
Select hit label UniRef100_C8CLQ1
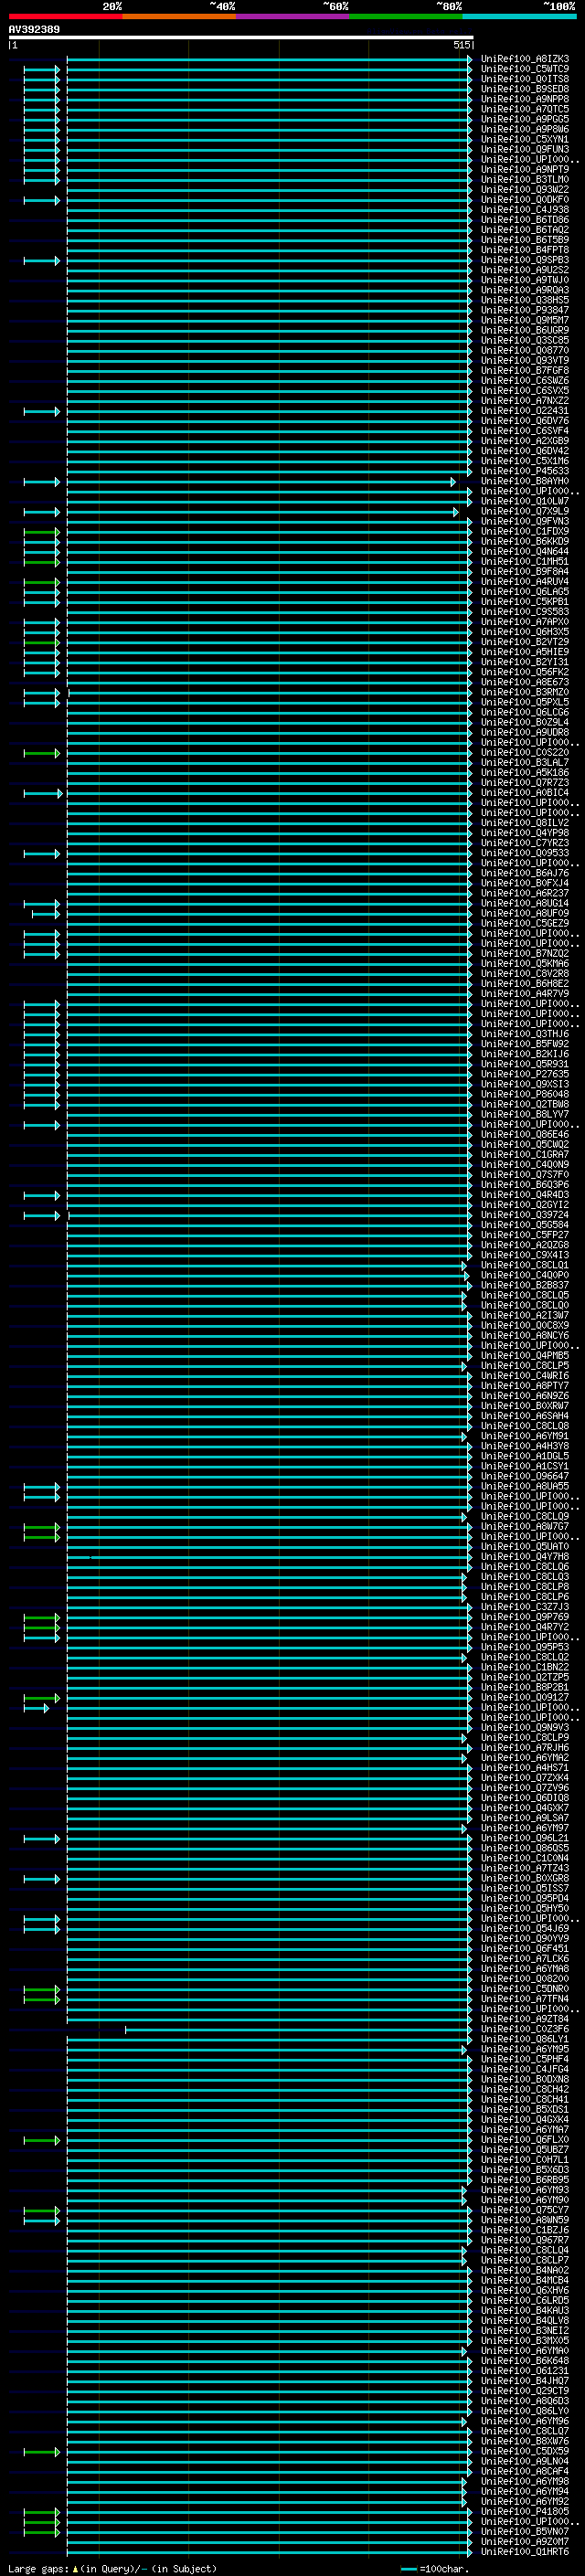[525, 1265]
